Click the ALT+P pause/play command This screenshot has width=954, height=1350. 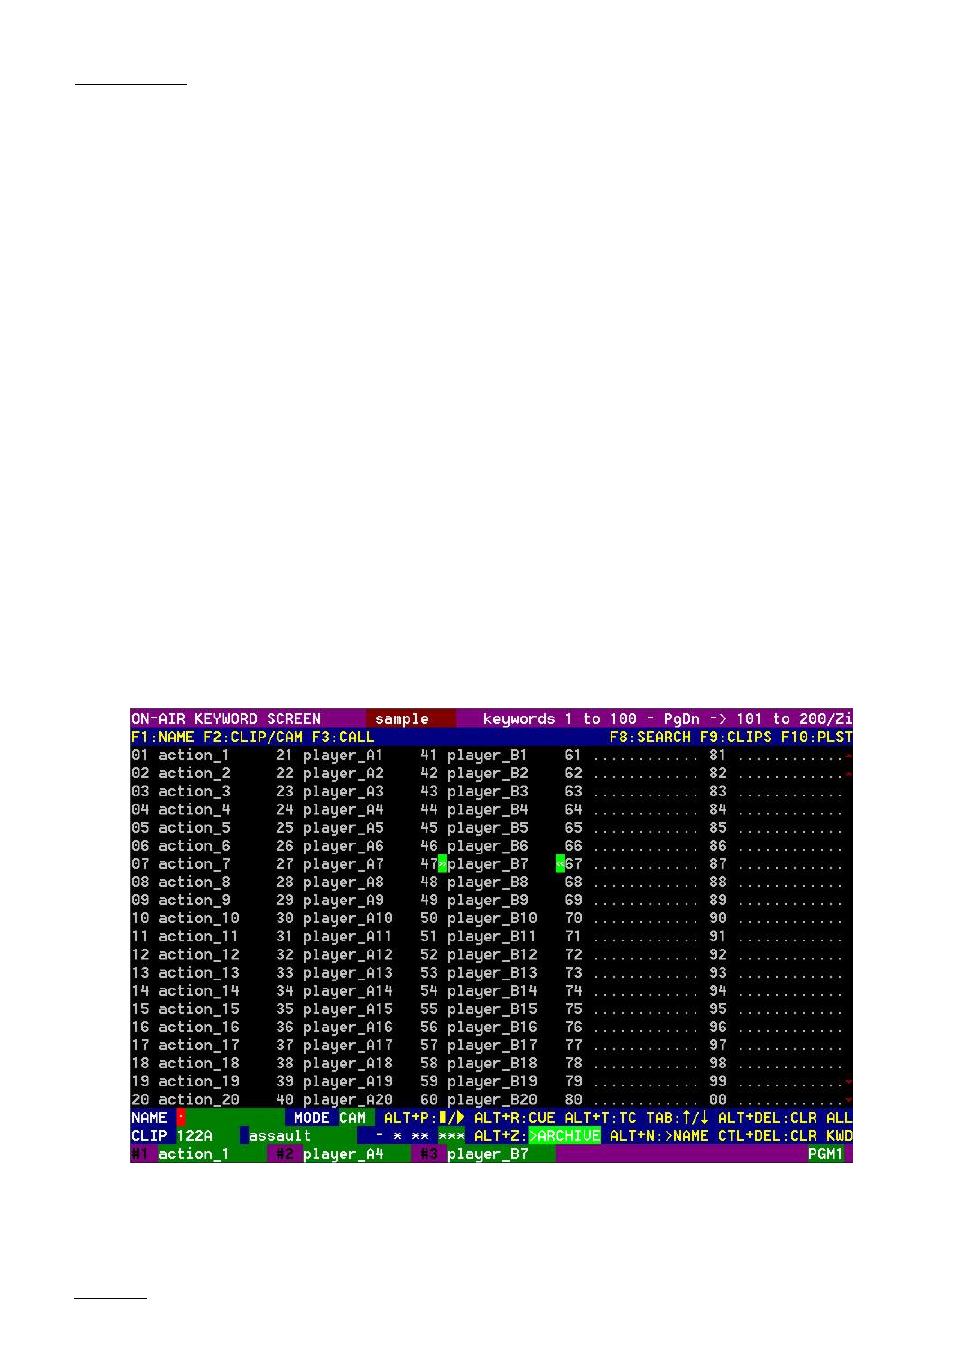[x=424, y=1118]
